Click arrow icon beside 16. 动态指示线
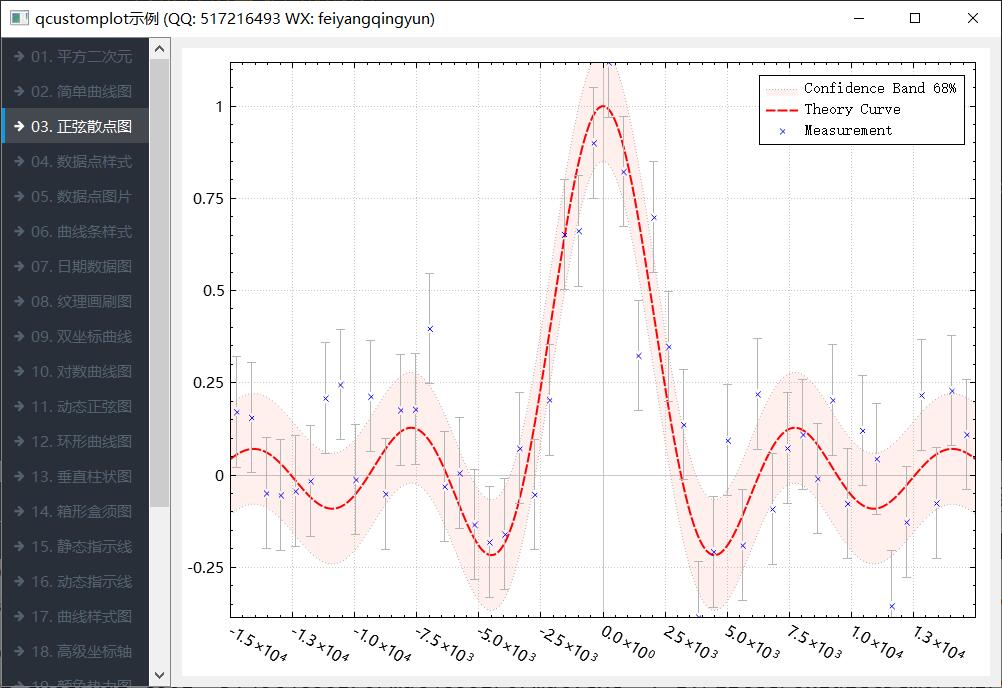Image resolution: width=1002 pixels, height=688 pixels. point(18,582)
